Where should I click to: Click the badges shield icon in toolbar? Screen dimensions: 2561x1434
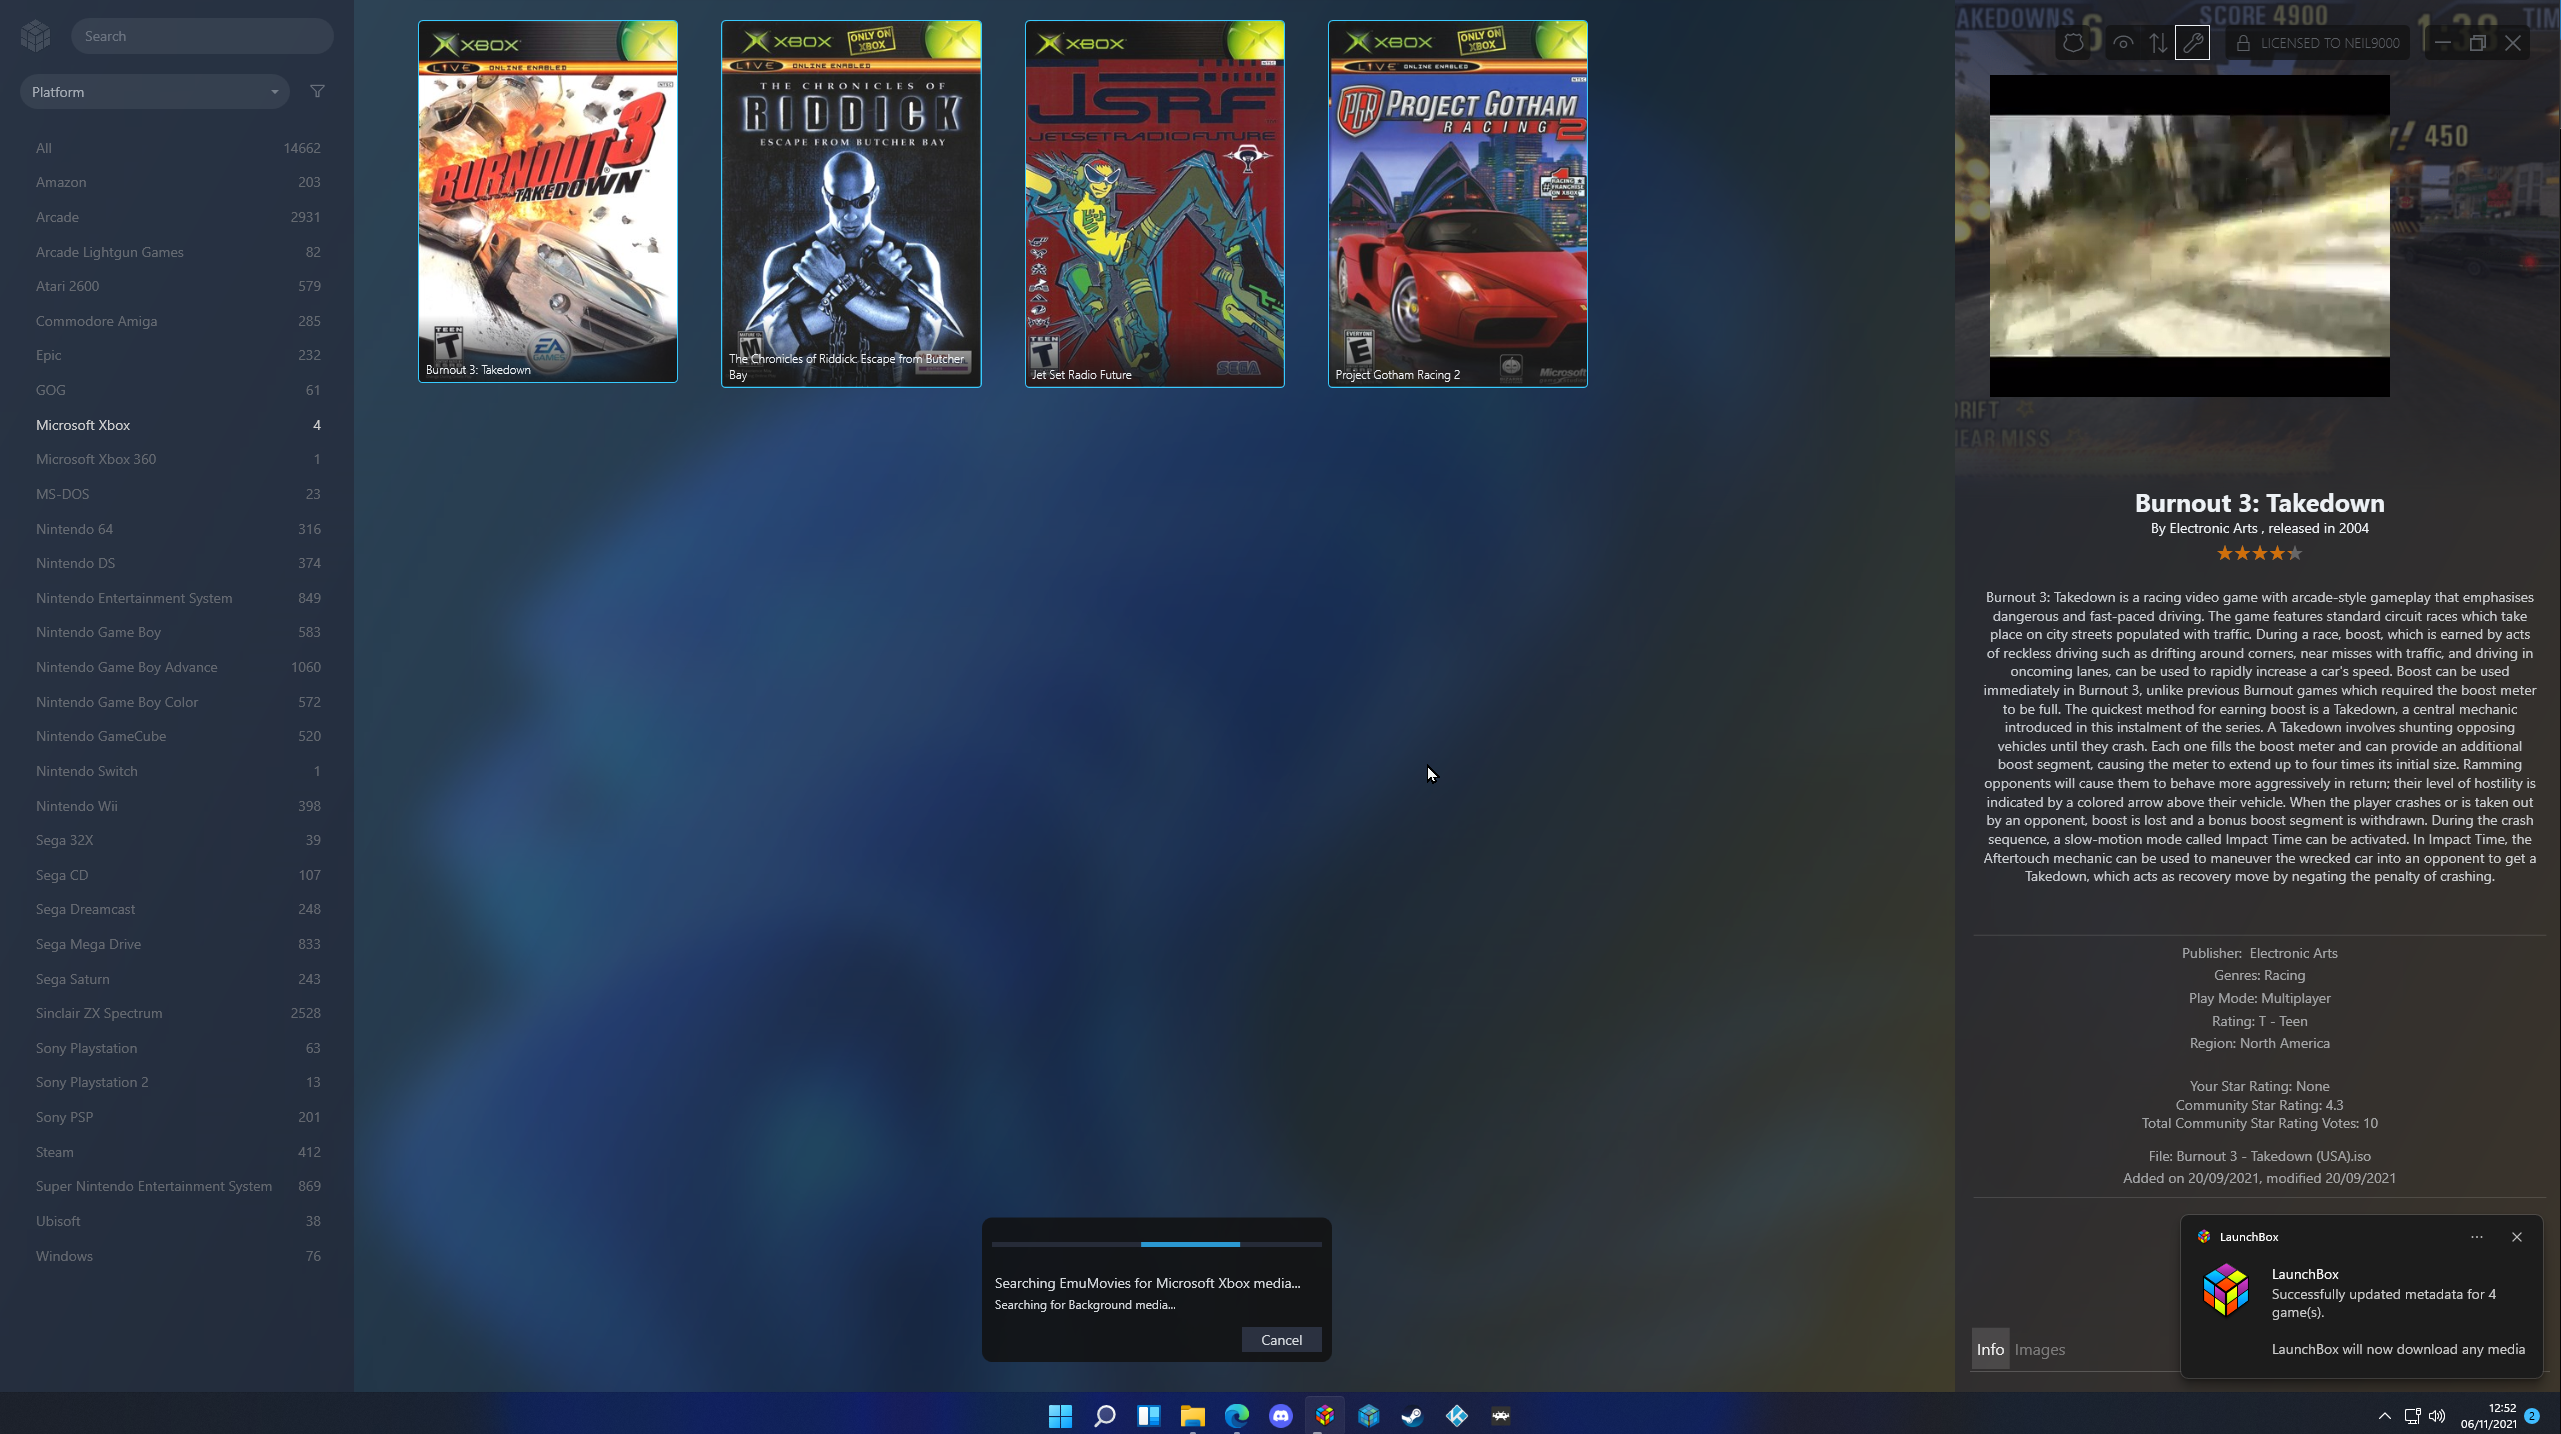[2073, 43]
